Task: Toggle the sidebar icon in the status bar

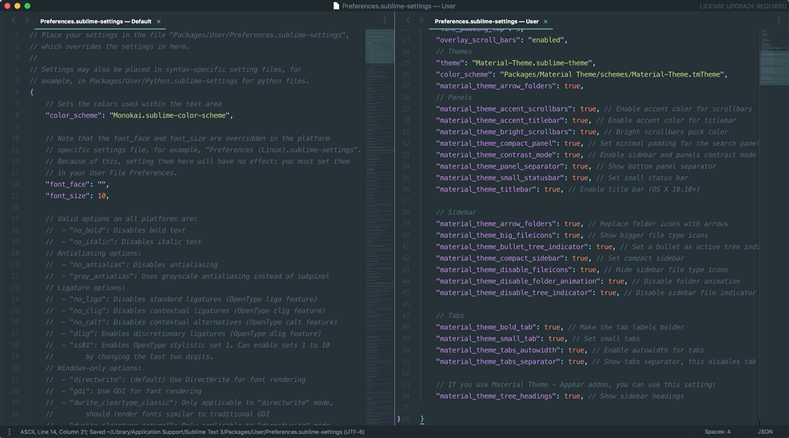Action: 9,432
